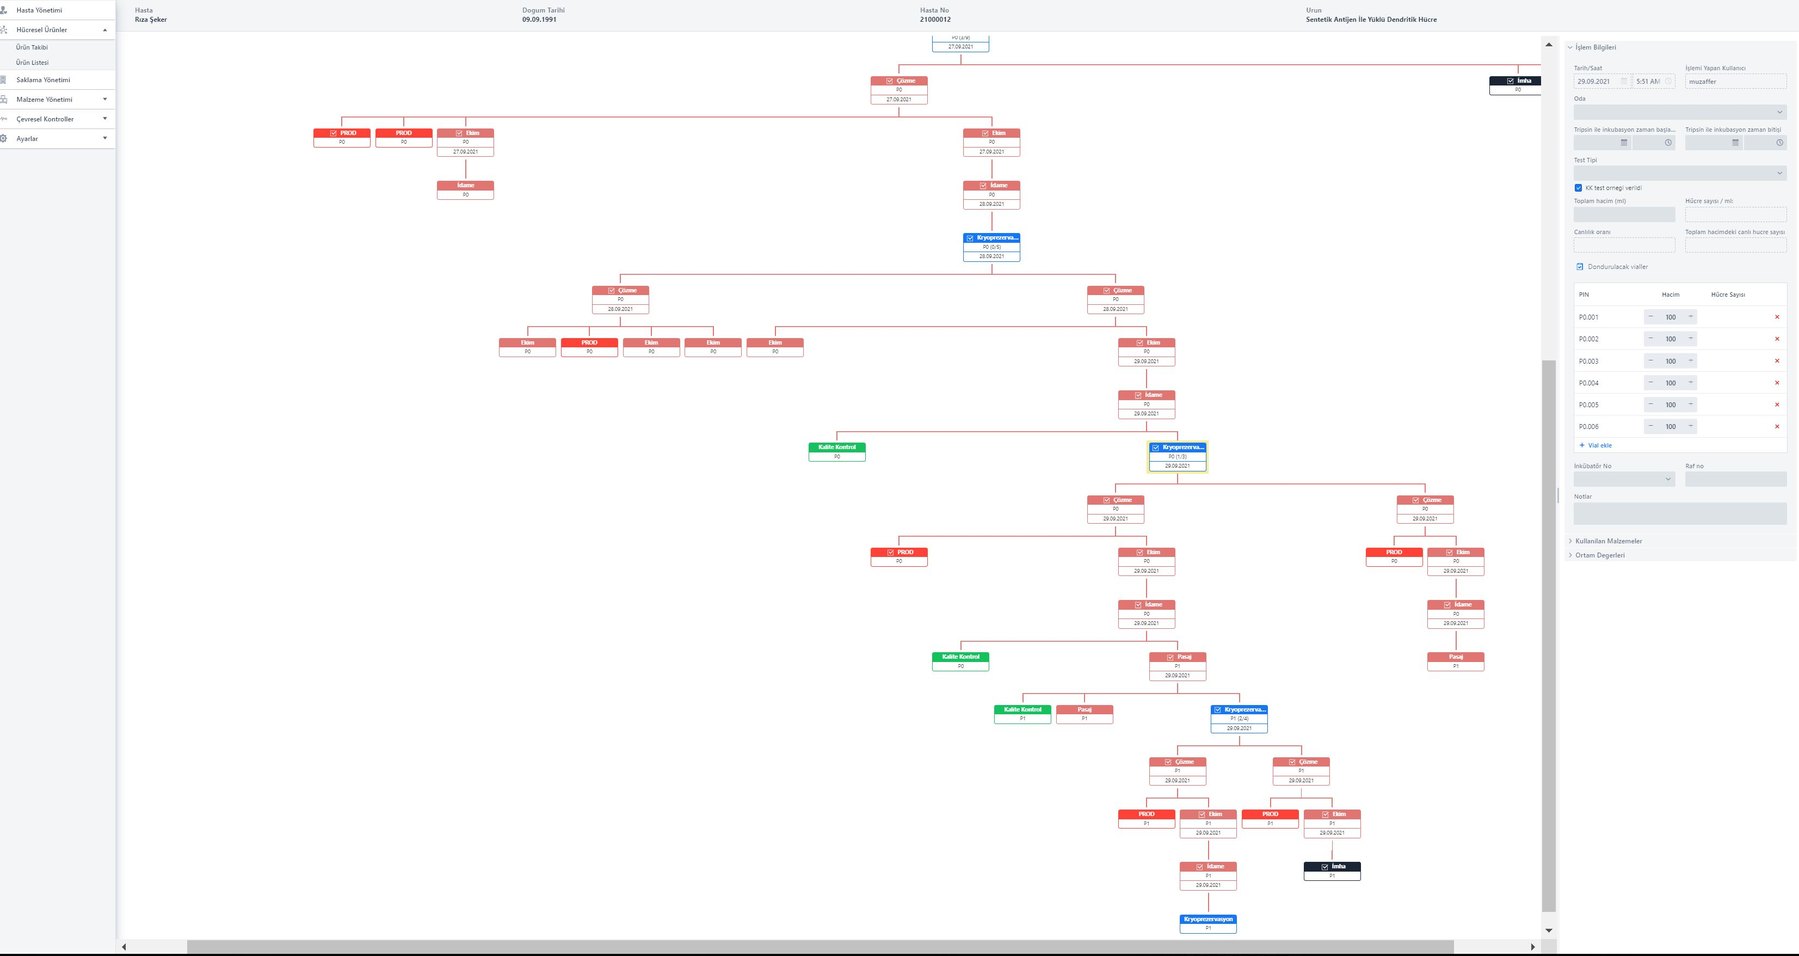
Task: Open the Ayarlar menu item
Action: click(27, 138)
